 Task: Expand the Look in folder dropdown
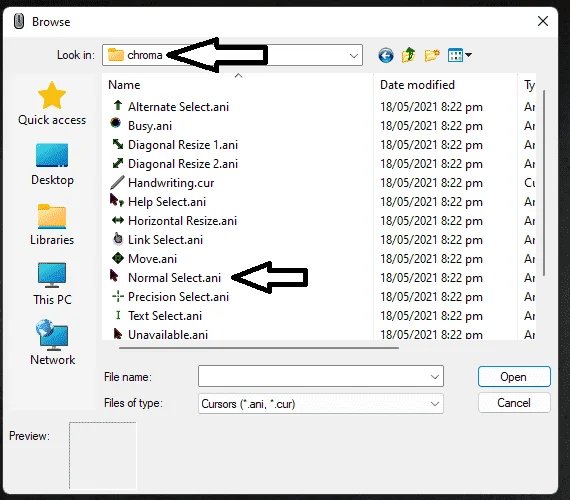(x=353, y=56)
